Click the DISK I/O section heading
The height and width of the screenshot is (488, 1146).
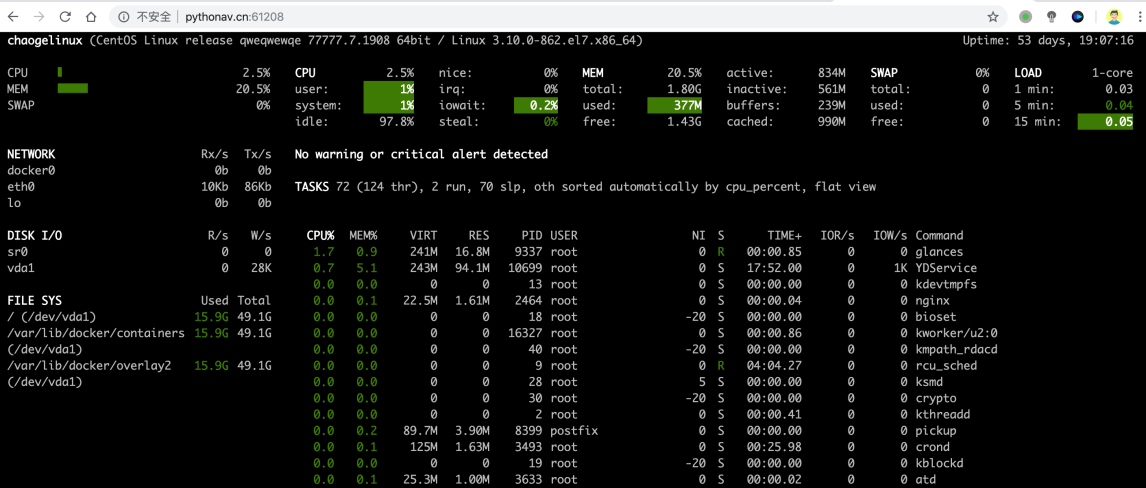pos(35,235)
